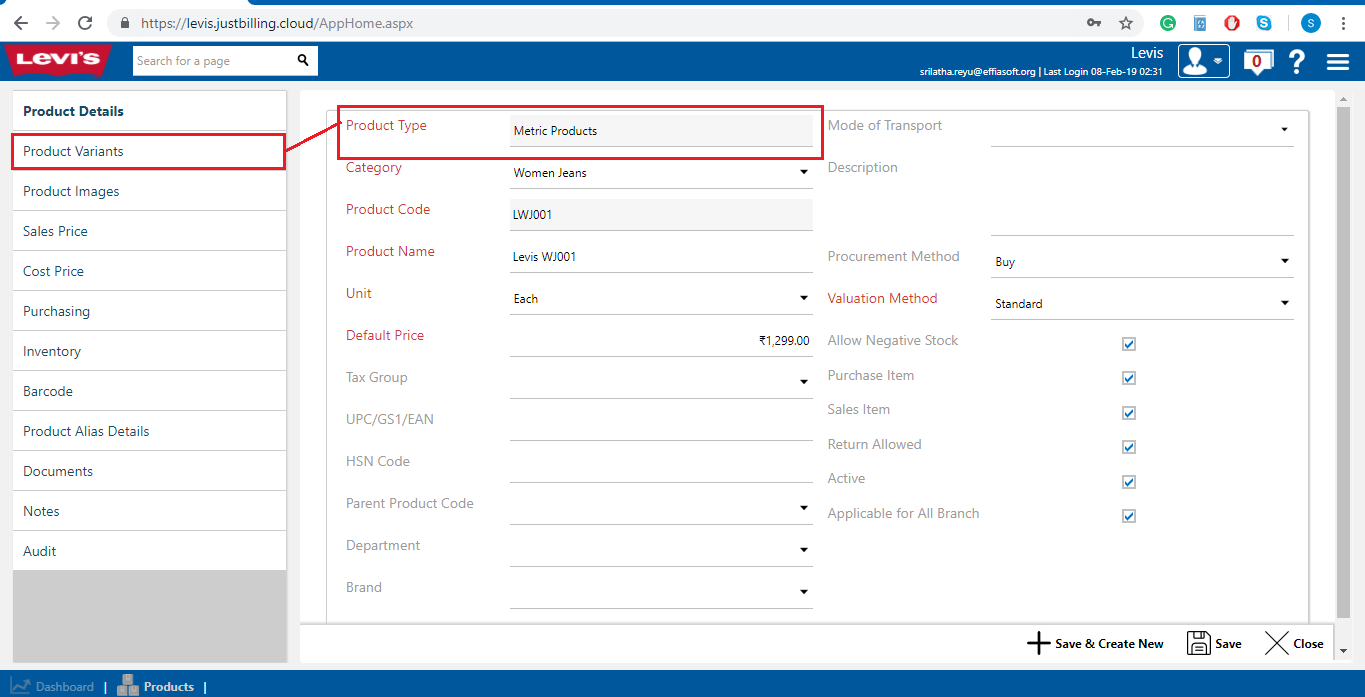Viewport: 1365px width, 697px height.
Task: Open the Brand dropdown
Action: (x=661, y=592)
